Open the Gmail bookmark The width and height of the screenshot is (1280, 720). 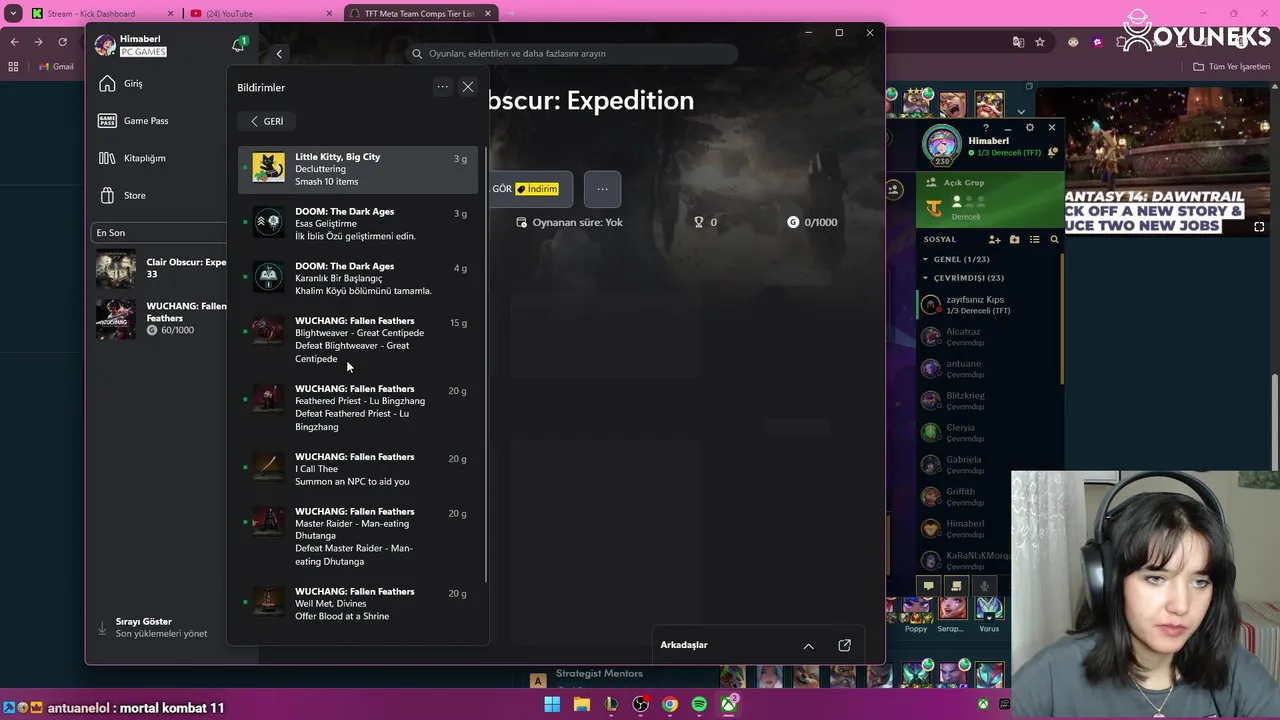(x=56, y=67)
